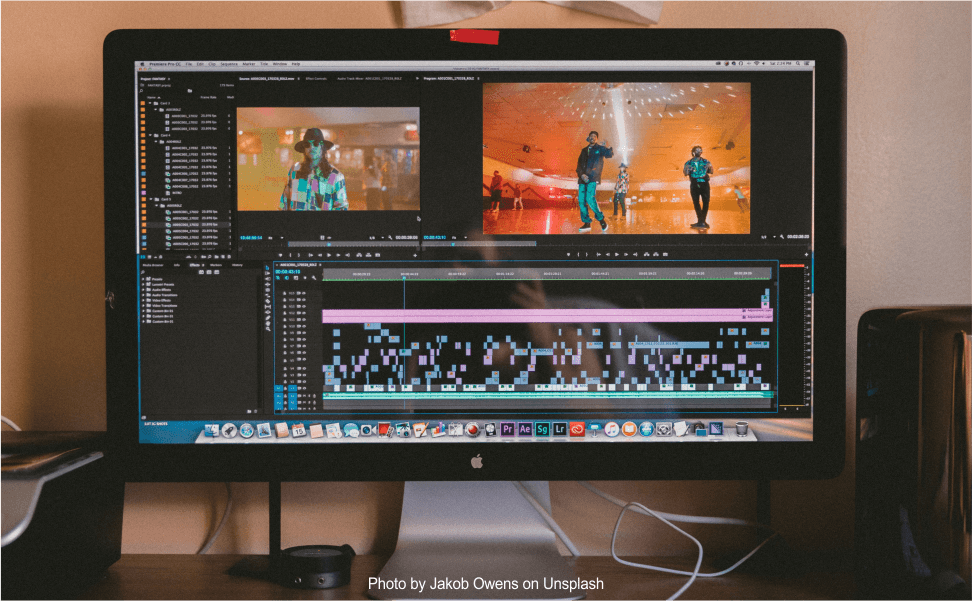Open Finder from the Dock
Screen dimensions: 972x601
coord(212,430)
